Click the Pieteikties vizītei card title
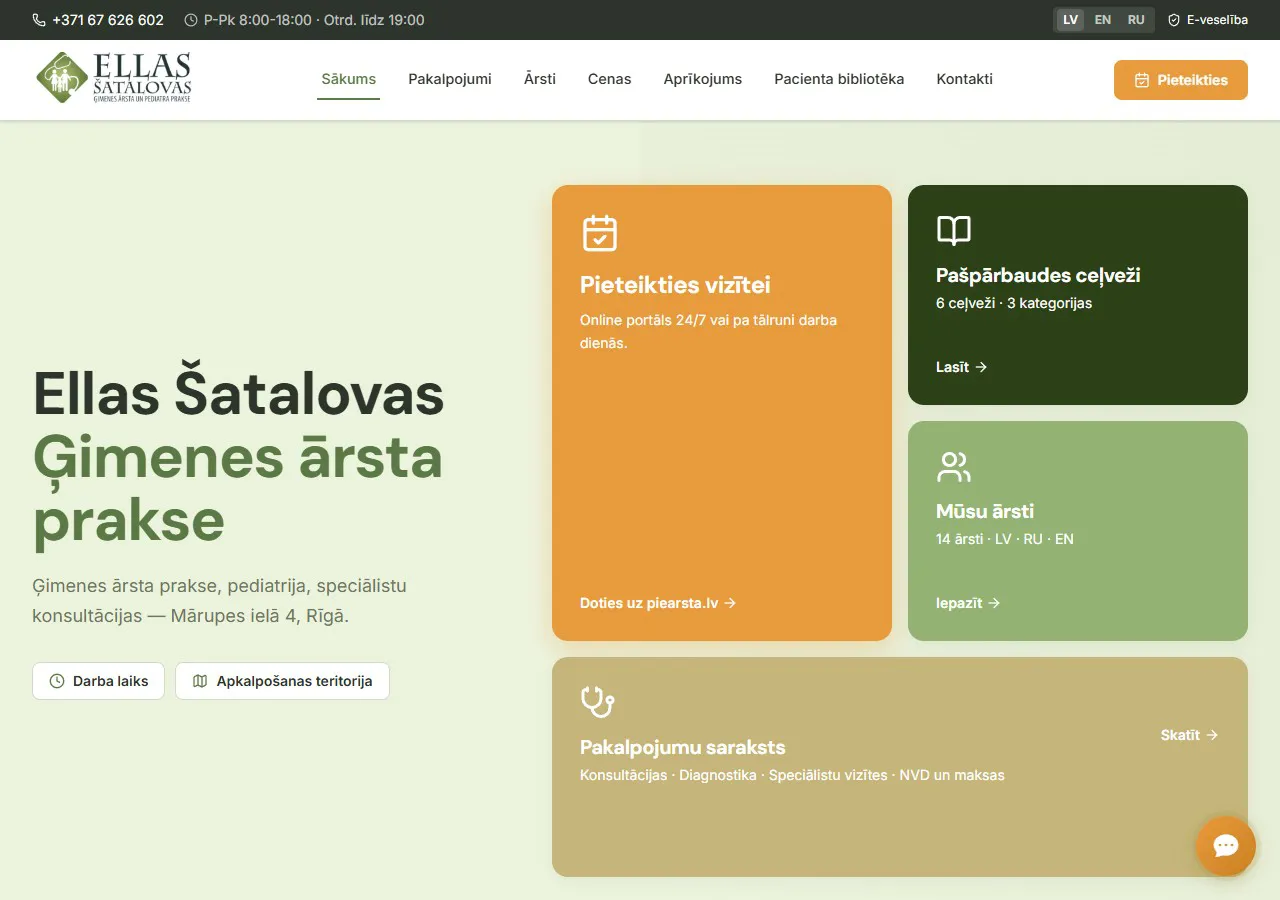 pyautogui.click(x=675, y=285)
